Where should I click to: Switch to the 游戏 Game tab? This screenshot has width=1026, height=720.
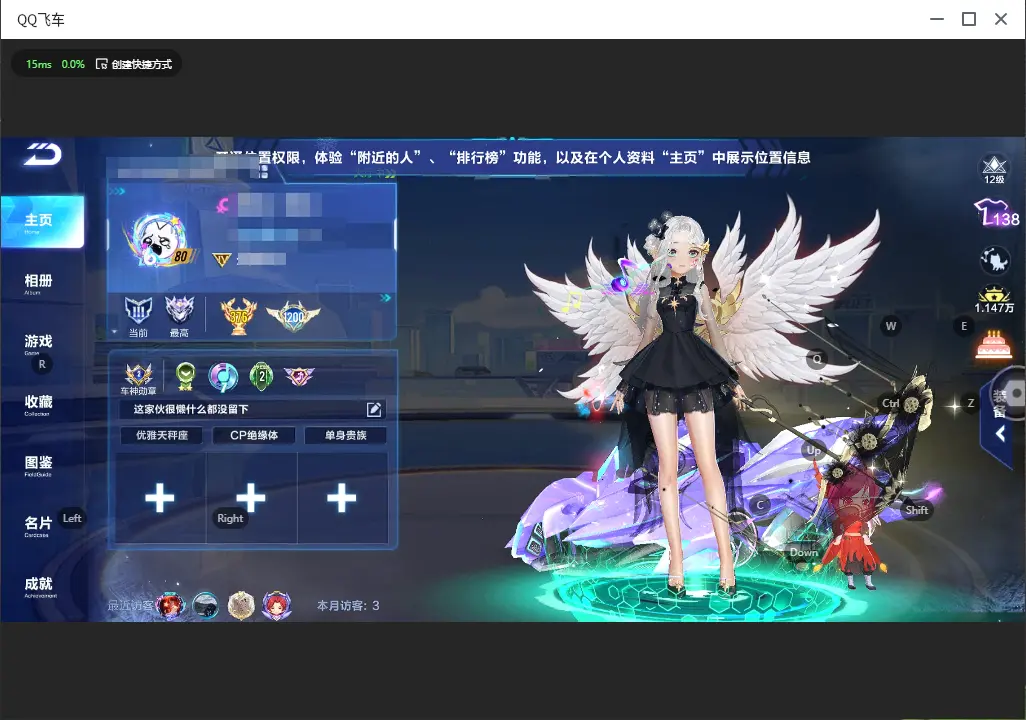pos(38,344)
